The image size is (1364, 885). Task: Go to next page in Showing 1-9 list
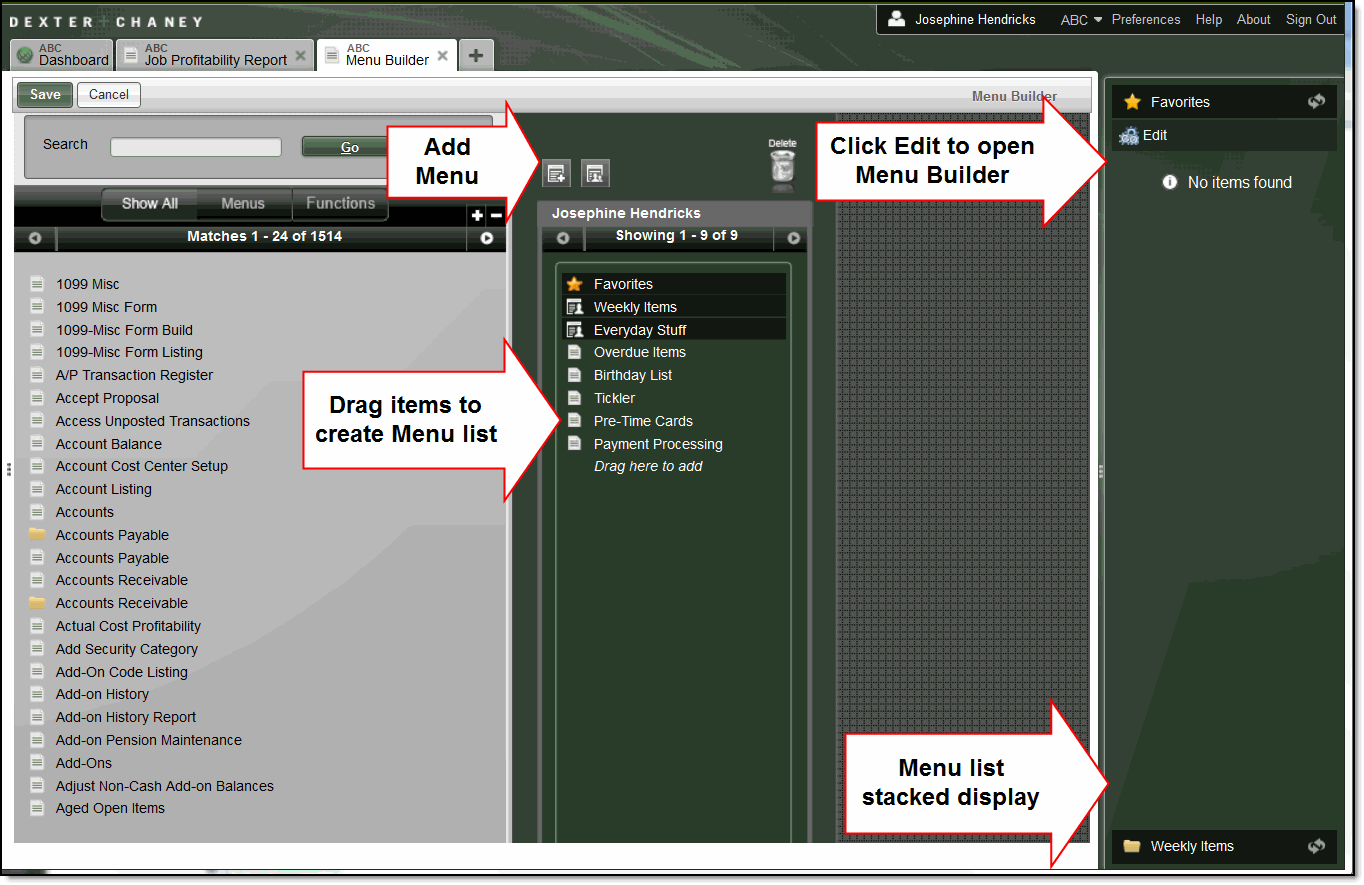[x=794, y=238]
